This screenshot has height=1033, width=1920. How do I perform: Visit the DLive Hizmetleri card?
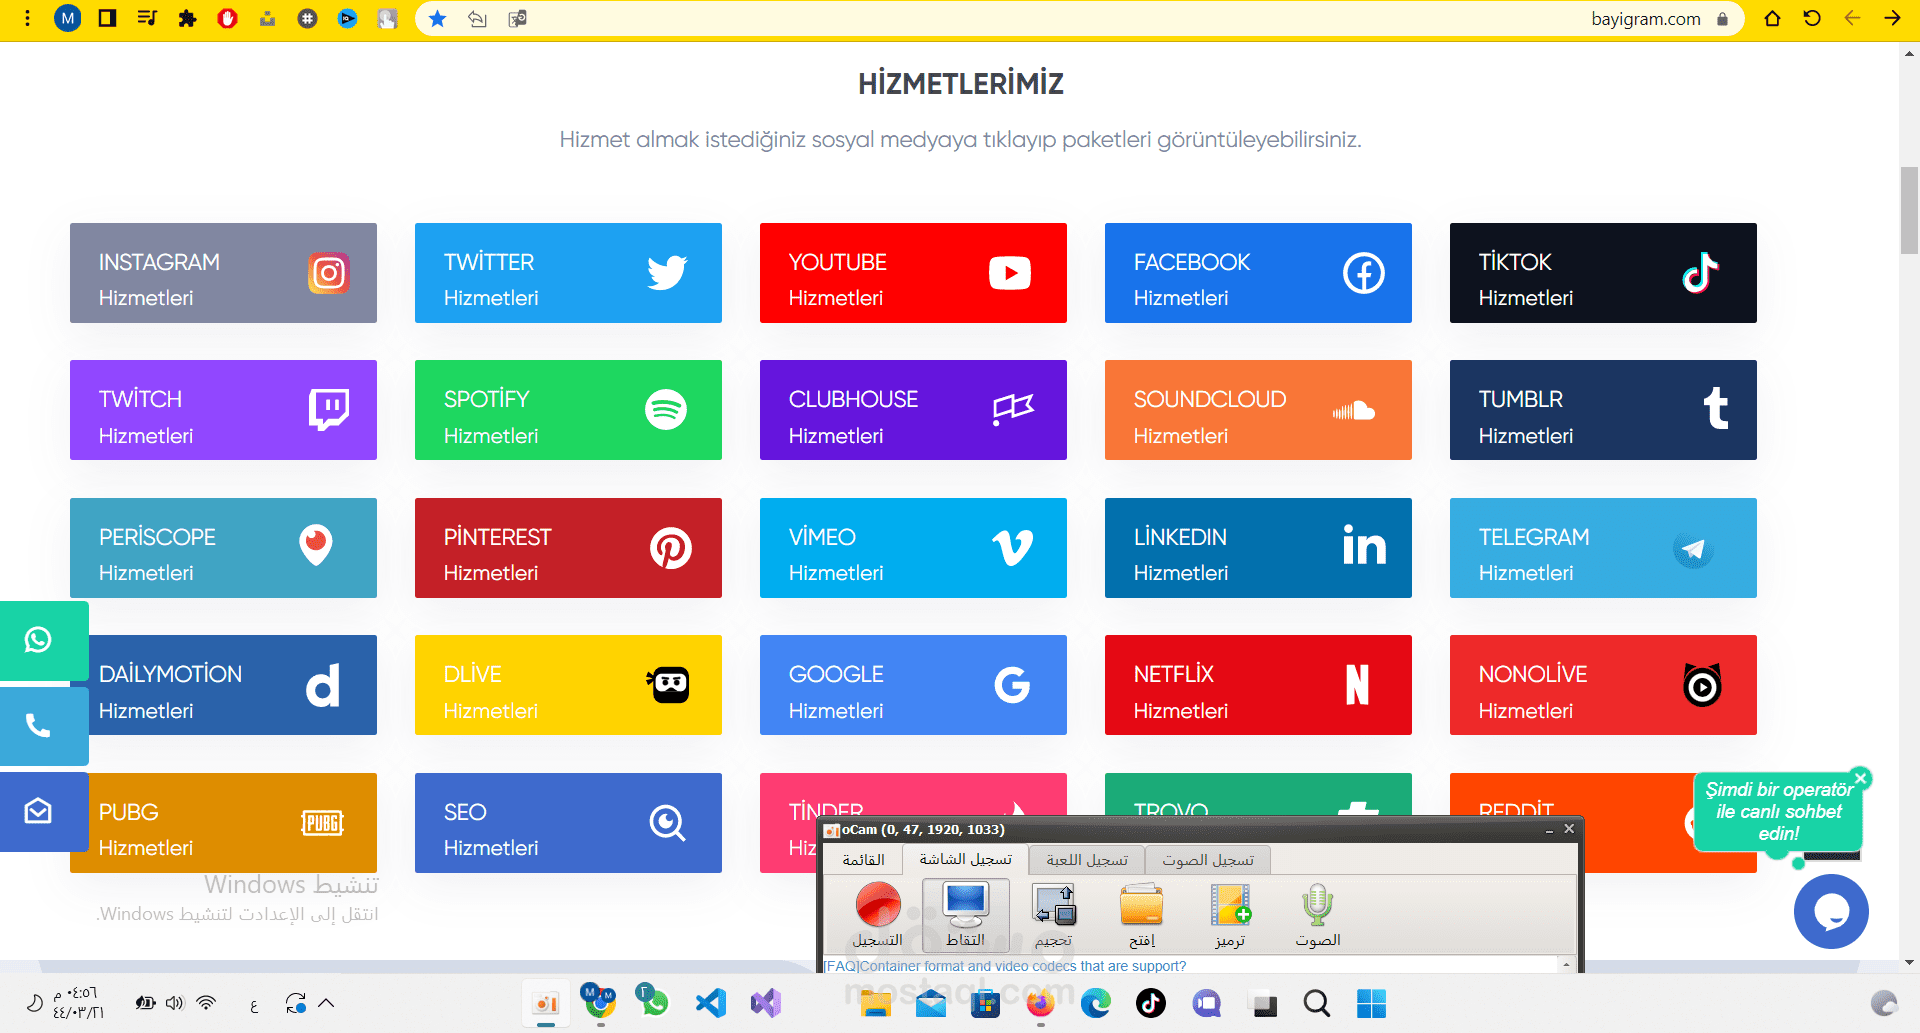[568, 685]
